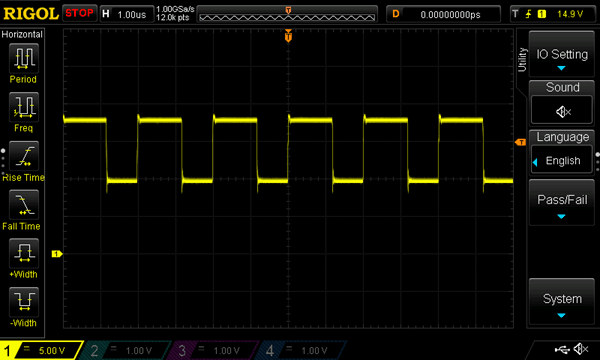Click the sample rate 1.00GSa/s text
Viewport: 600px width, 360px height.
[175, 9]
